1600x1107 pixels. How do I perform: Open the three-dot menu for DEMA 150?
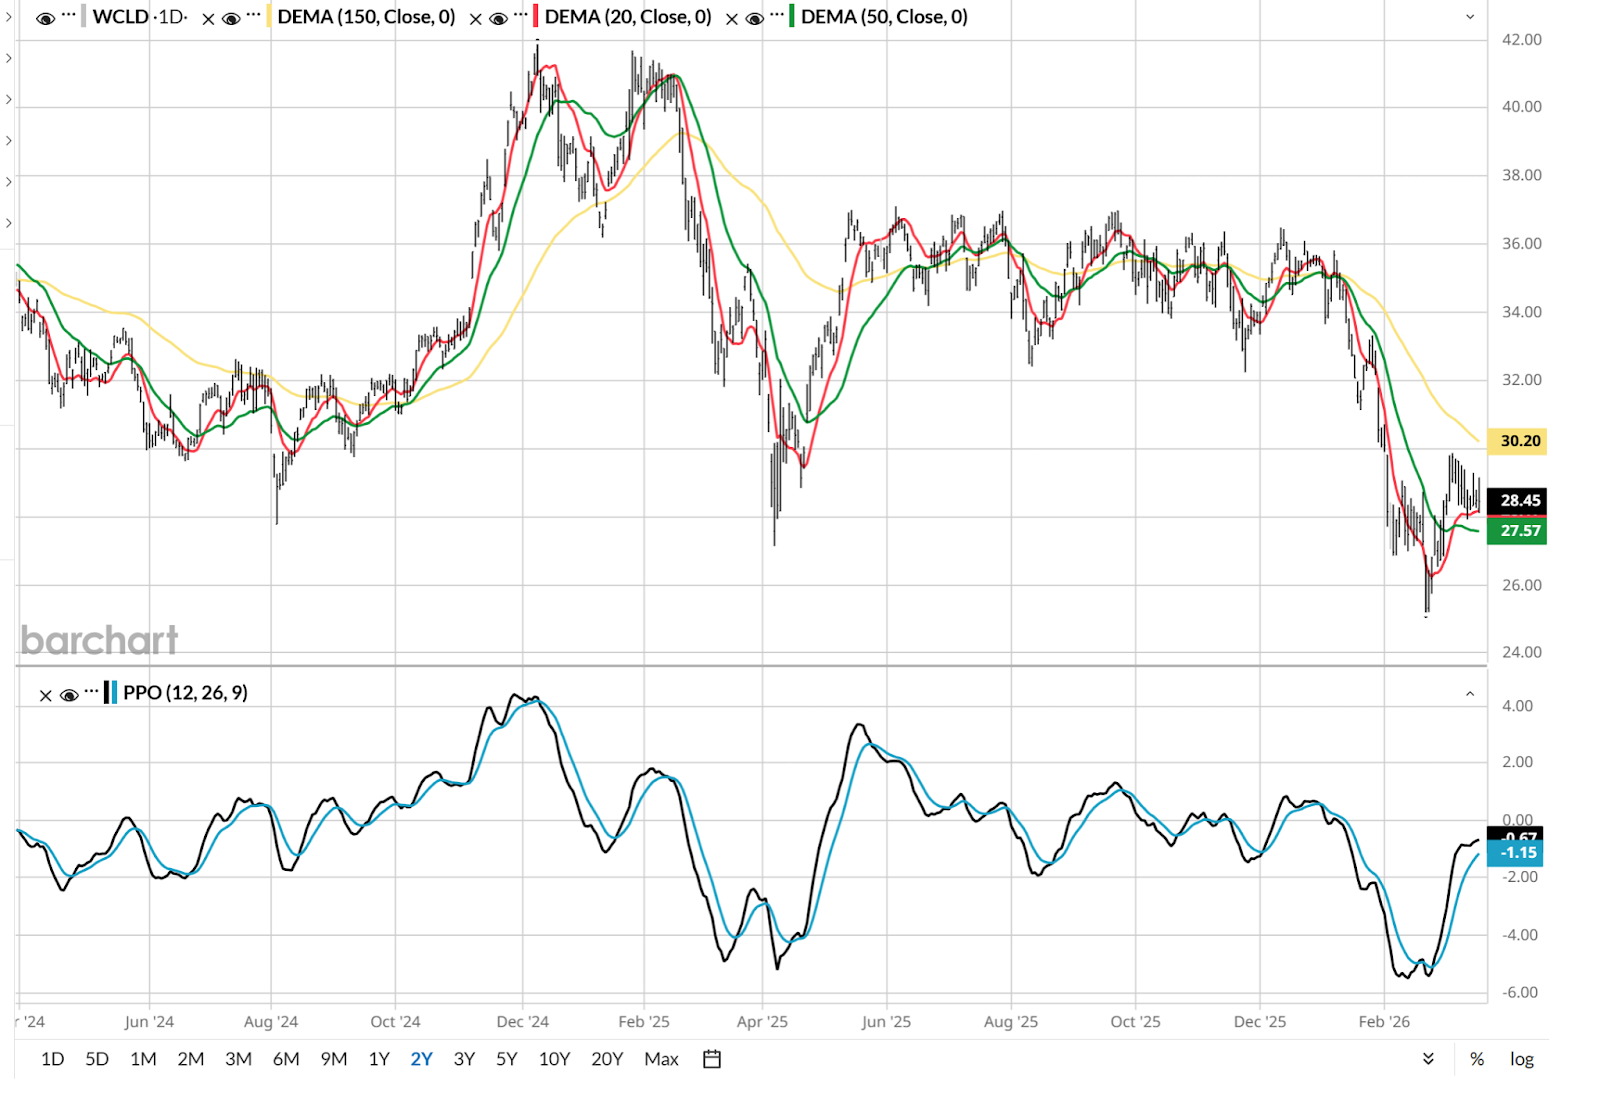(x=254, y=16)
